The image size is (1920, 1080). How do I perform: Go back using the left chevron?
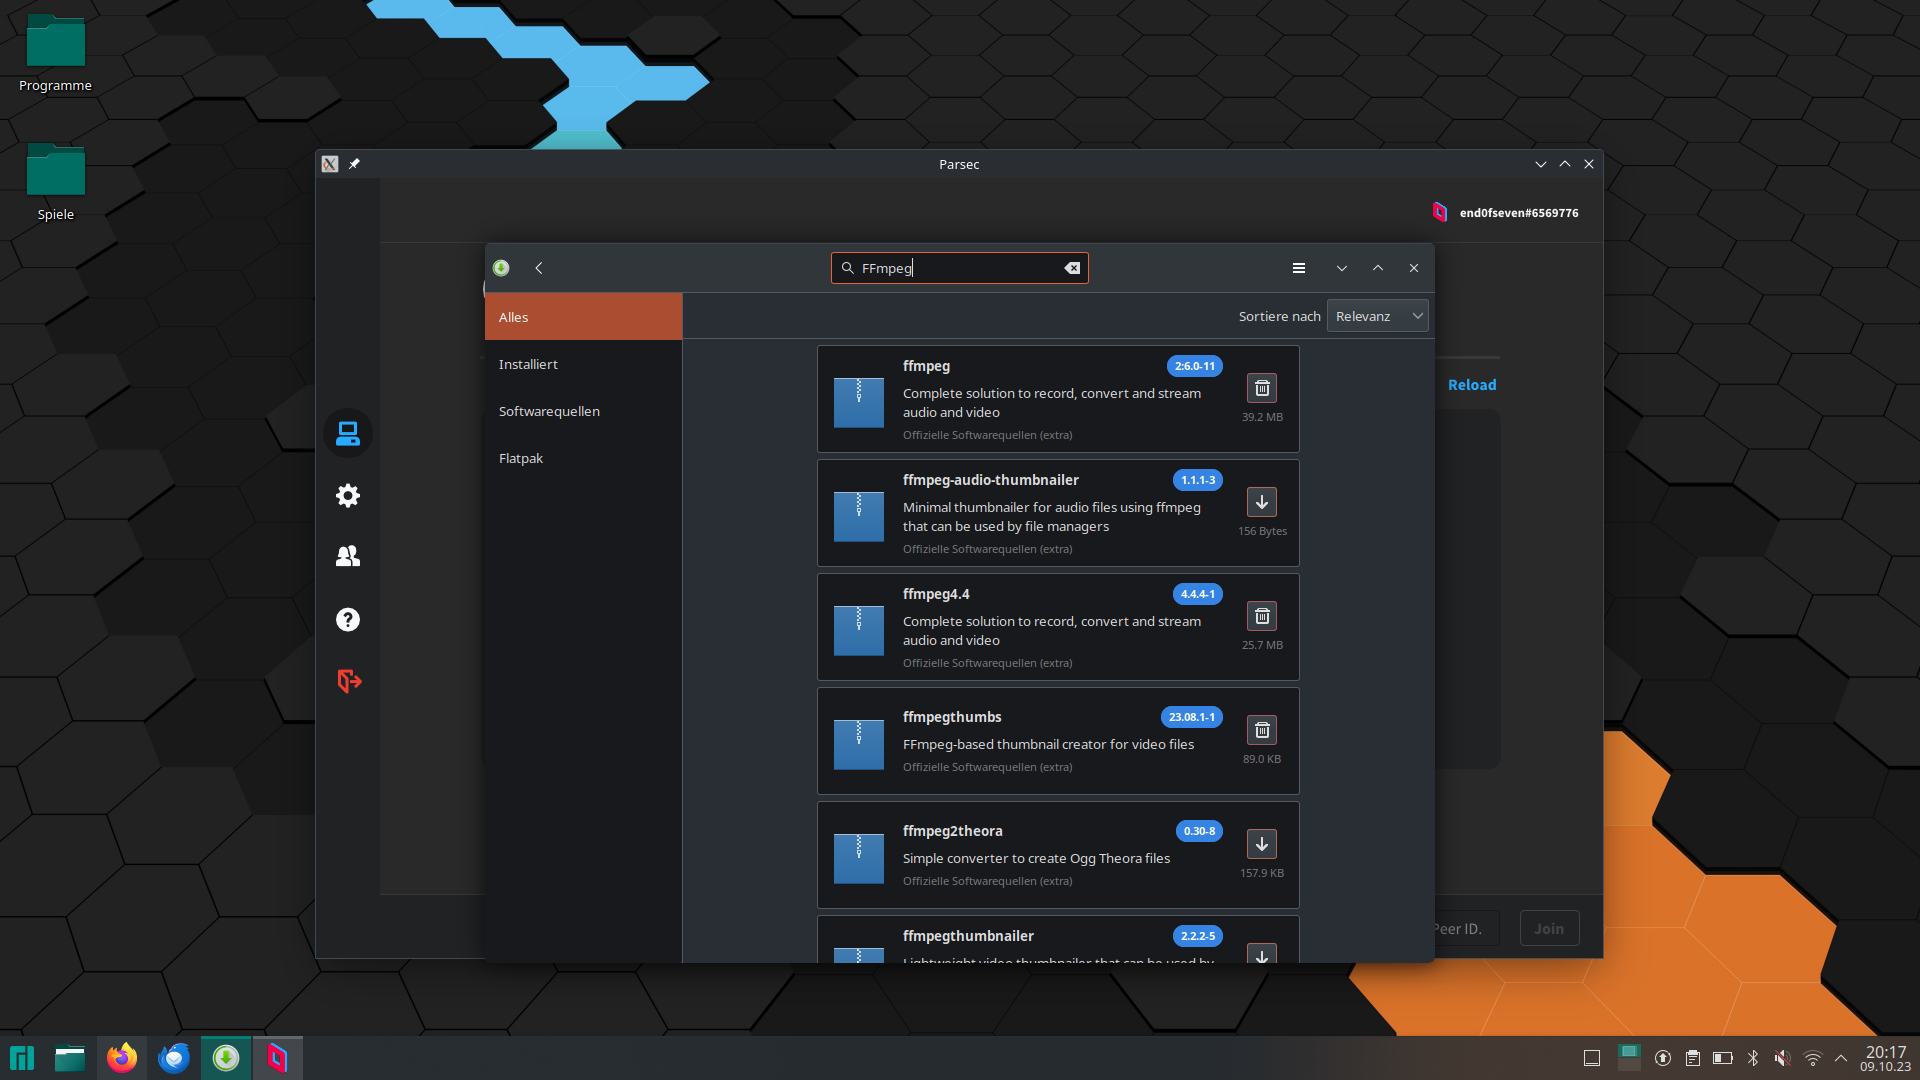coord(539,268)
